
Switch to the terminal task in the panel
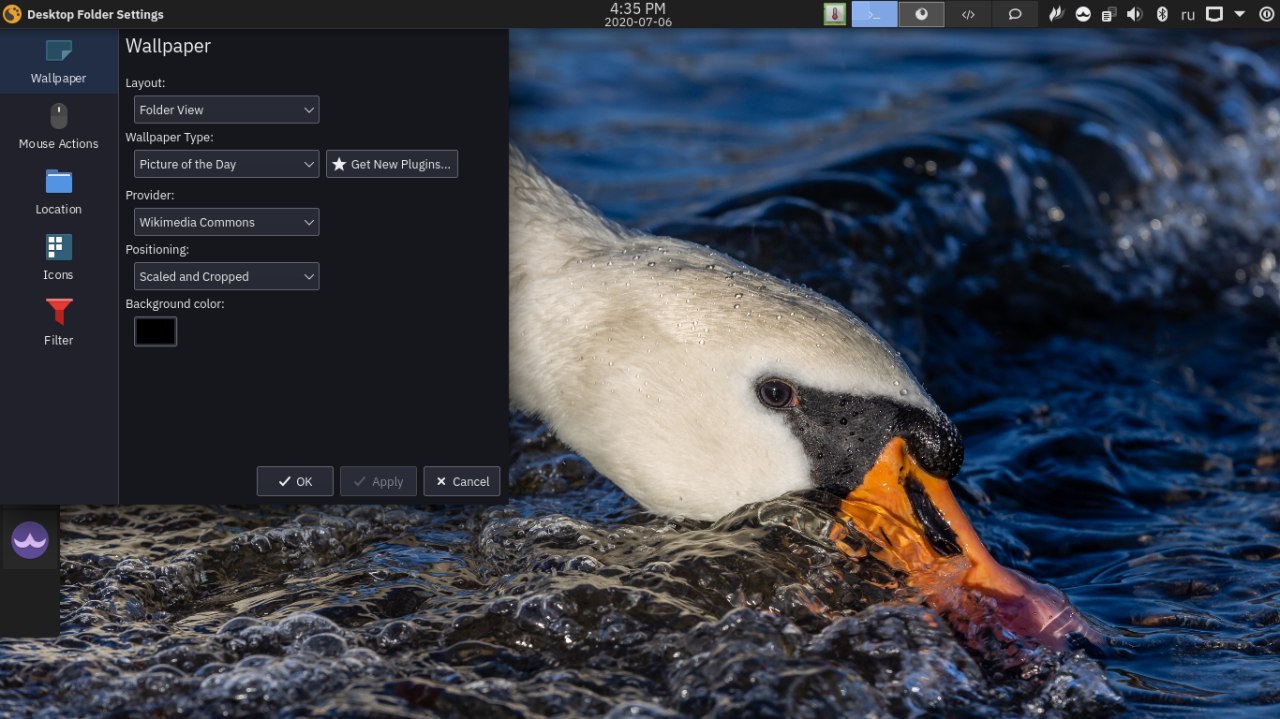pos(874,14)
